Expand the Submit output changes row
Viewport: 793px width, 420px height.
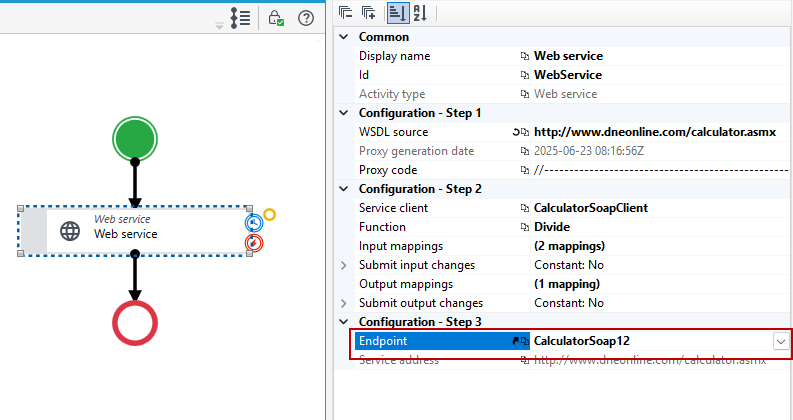344,303
